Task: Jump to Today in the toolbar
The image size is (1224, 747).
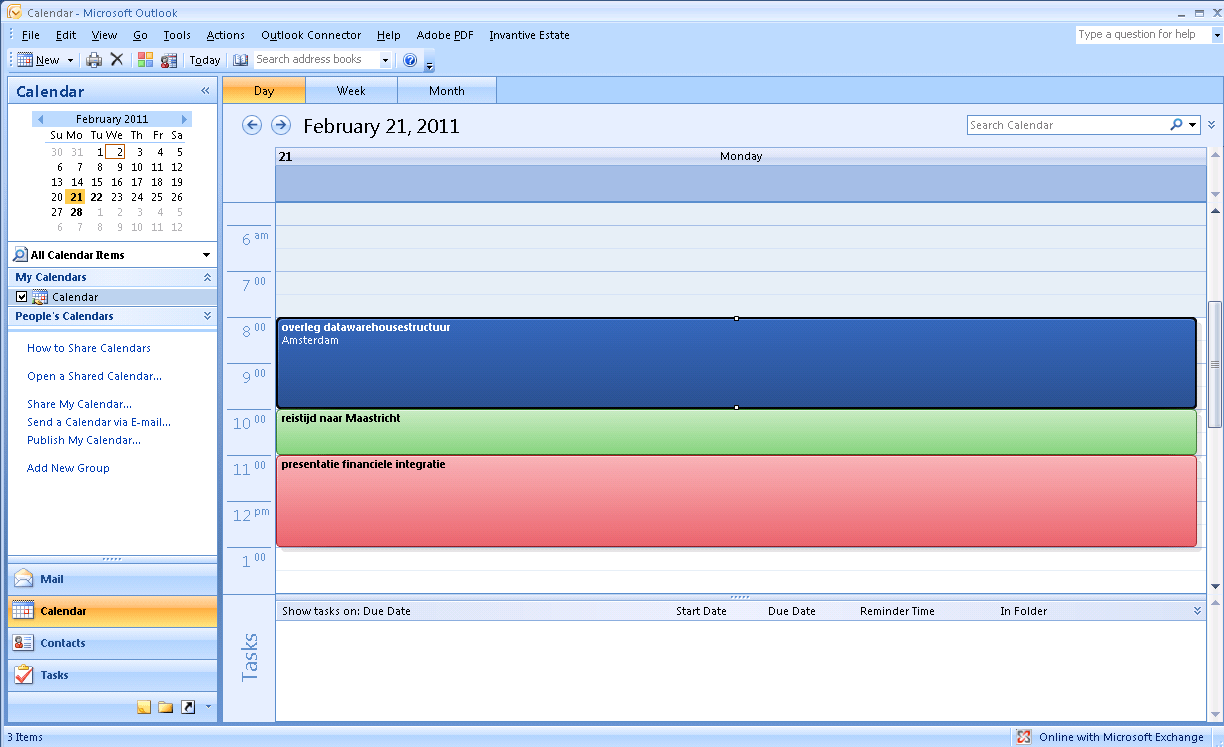Action: pyautogui.click(x=205, y=60)
